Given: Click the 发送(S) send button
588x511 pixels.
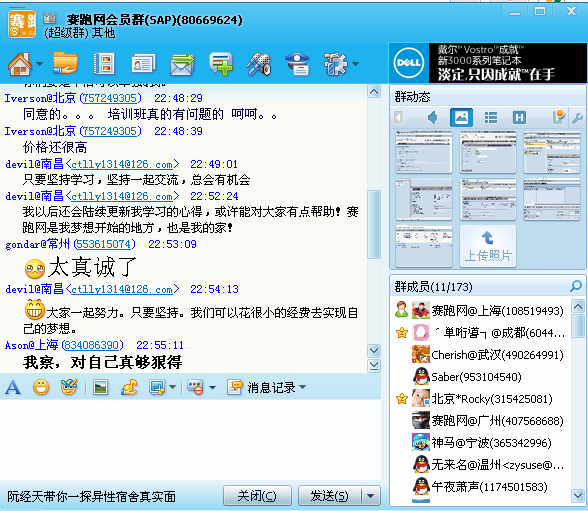Looking at the screenshot, I should [329, 496].
